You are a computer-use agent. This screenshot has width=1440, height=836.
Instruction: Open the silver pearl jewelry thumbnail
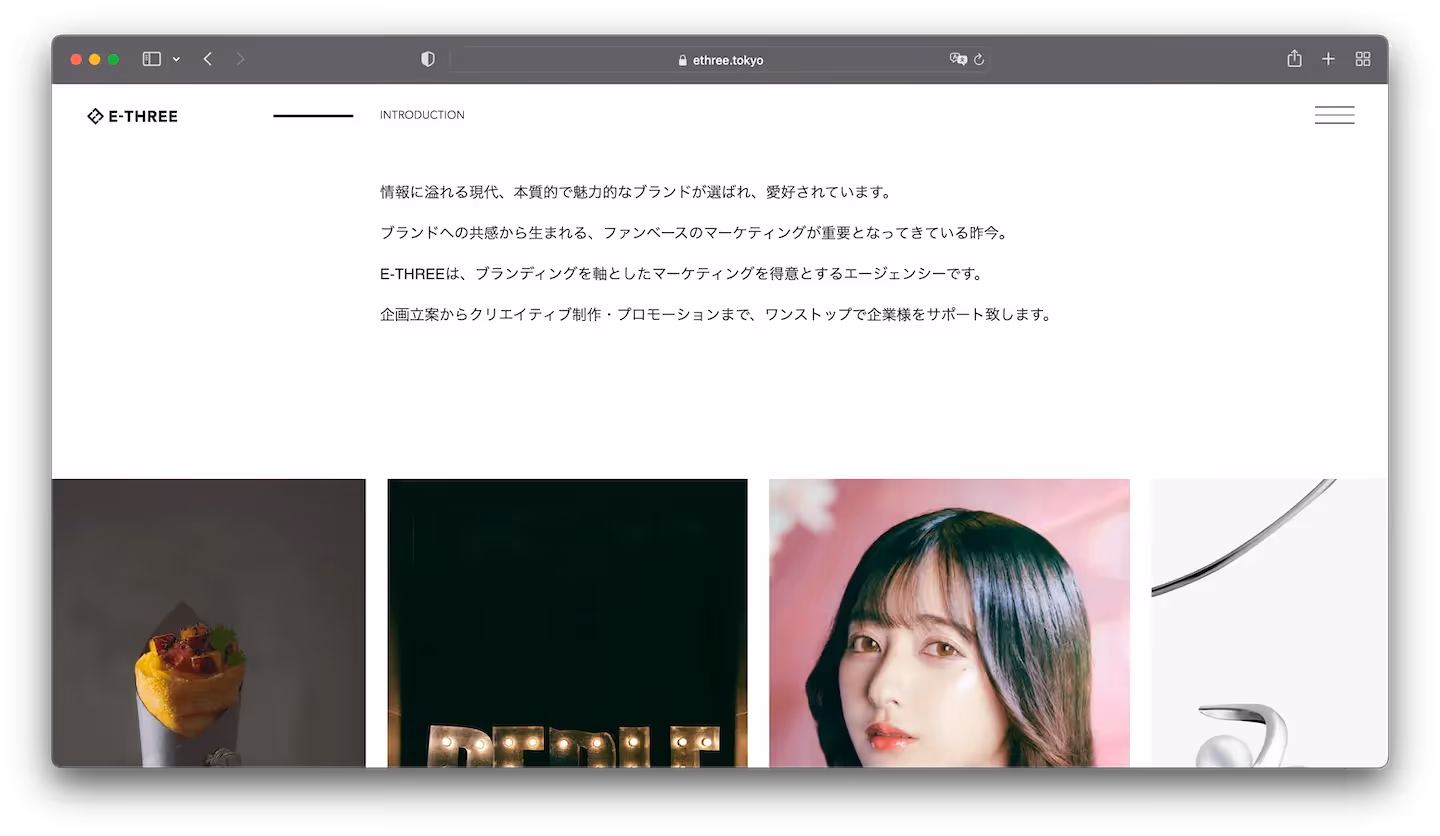coord(1269,623)
